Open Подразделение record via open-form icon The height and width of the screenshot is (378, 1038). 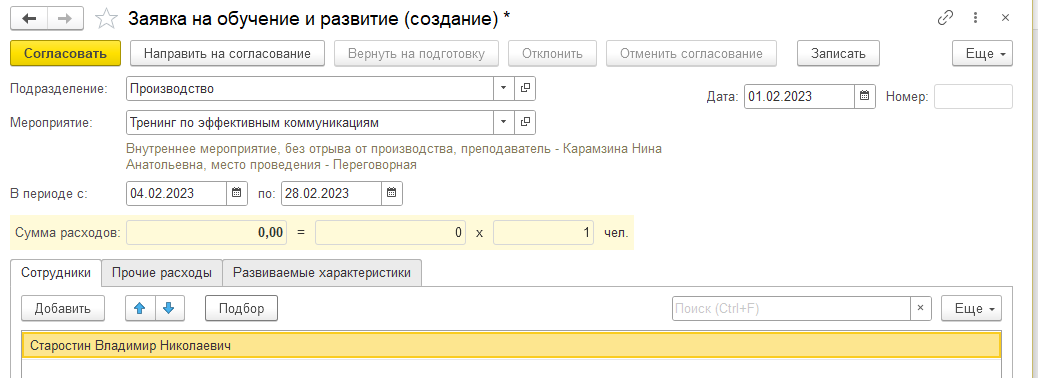(525, 88)
